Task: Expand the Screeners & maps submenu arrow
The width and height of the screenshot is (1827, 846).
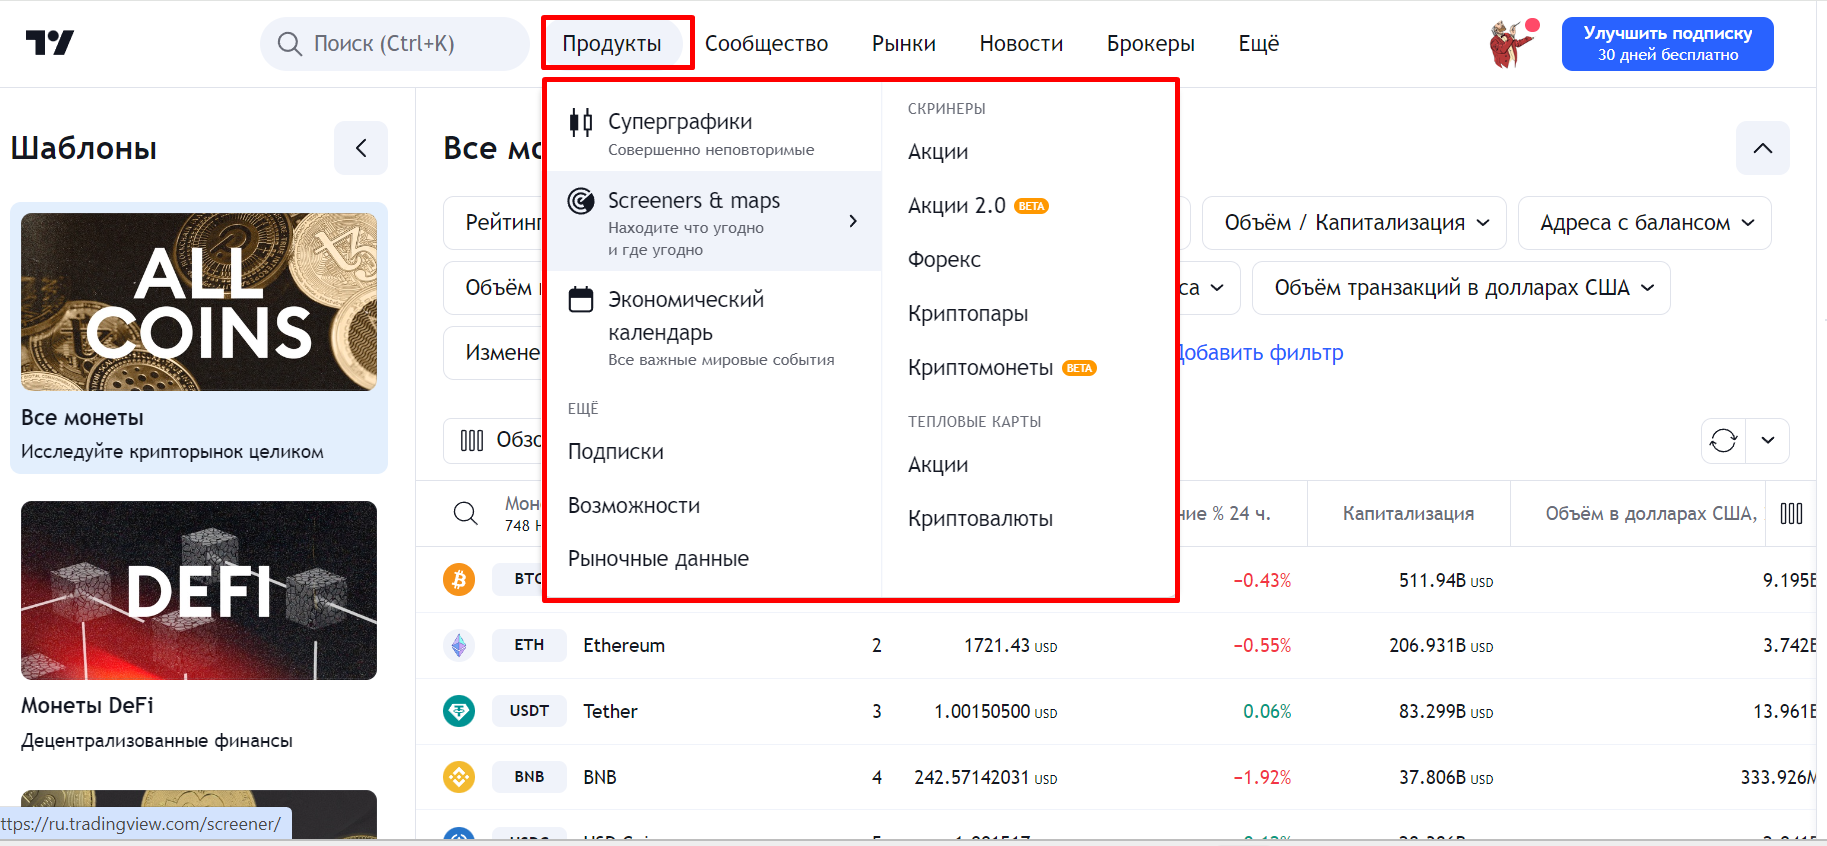Action: pyautogui.click(x=853, y=221)
